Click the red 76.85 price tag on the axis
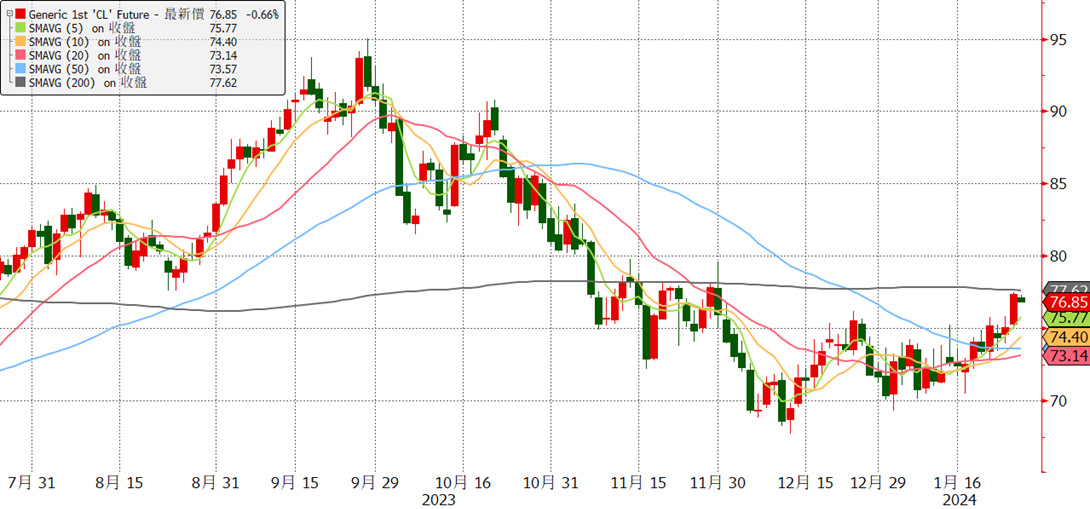1090x509 pixels. [x=1066, y=302]
